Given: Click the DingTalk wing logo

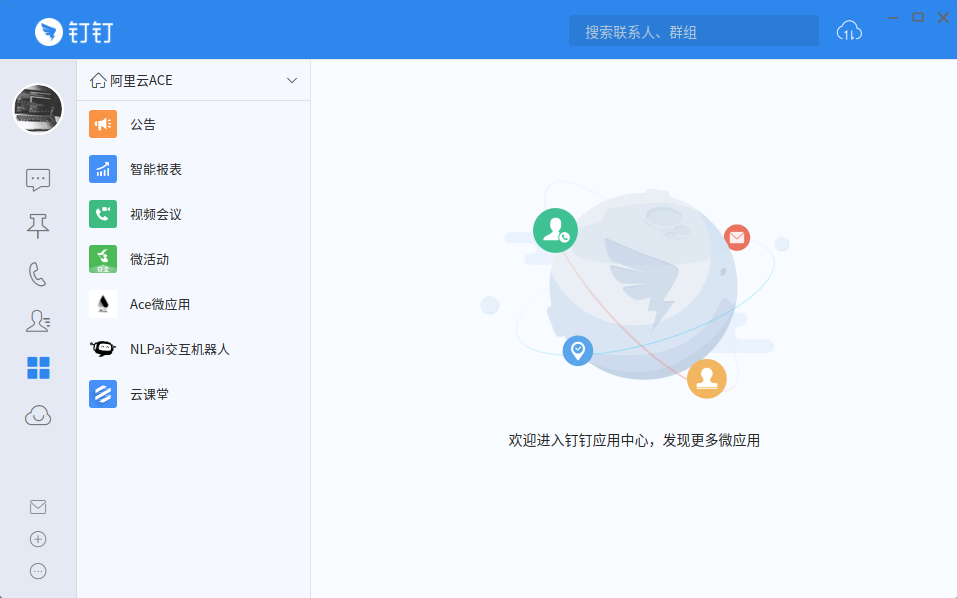Looking at the screenshot, I should (49, 32).
